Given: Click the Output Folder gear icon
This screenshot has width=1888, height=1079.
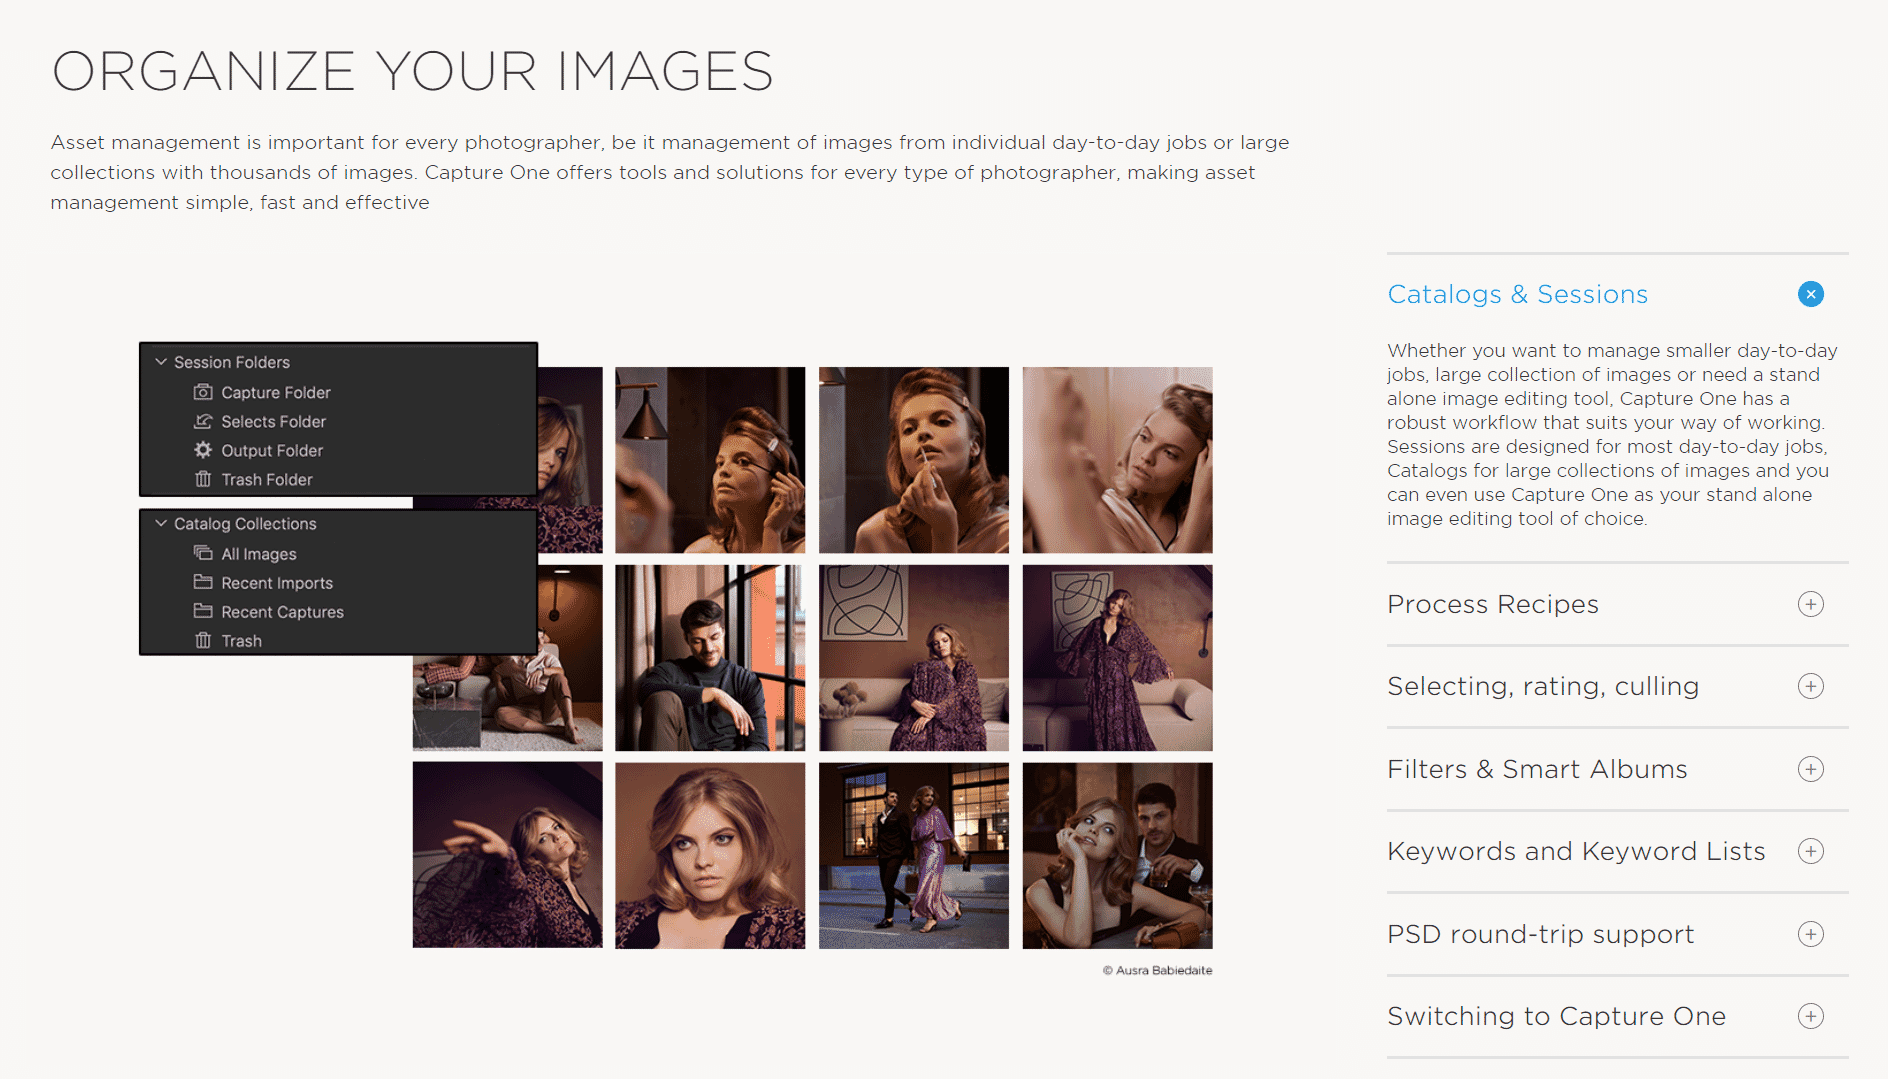Looking at the screenshot, I should 203,450.
